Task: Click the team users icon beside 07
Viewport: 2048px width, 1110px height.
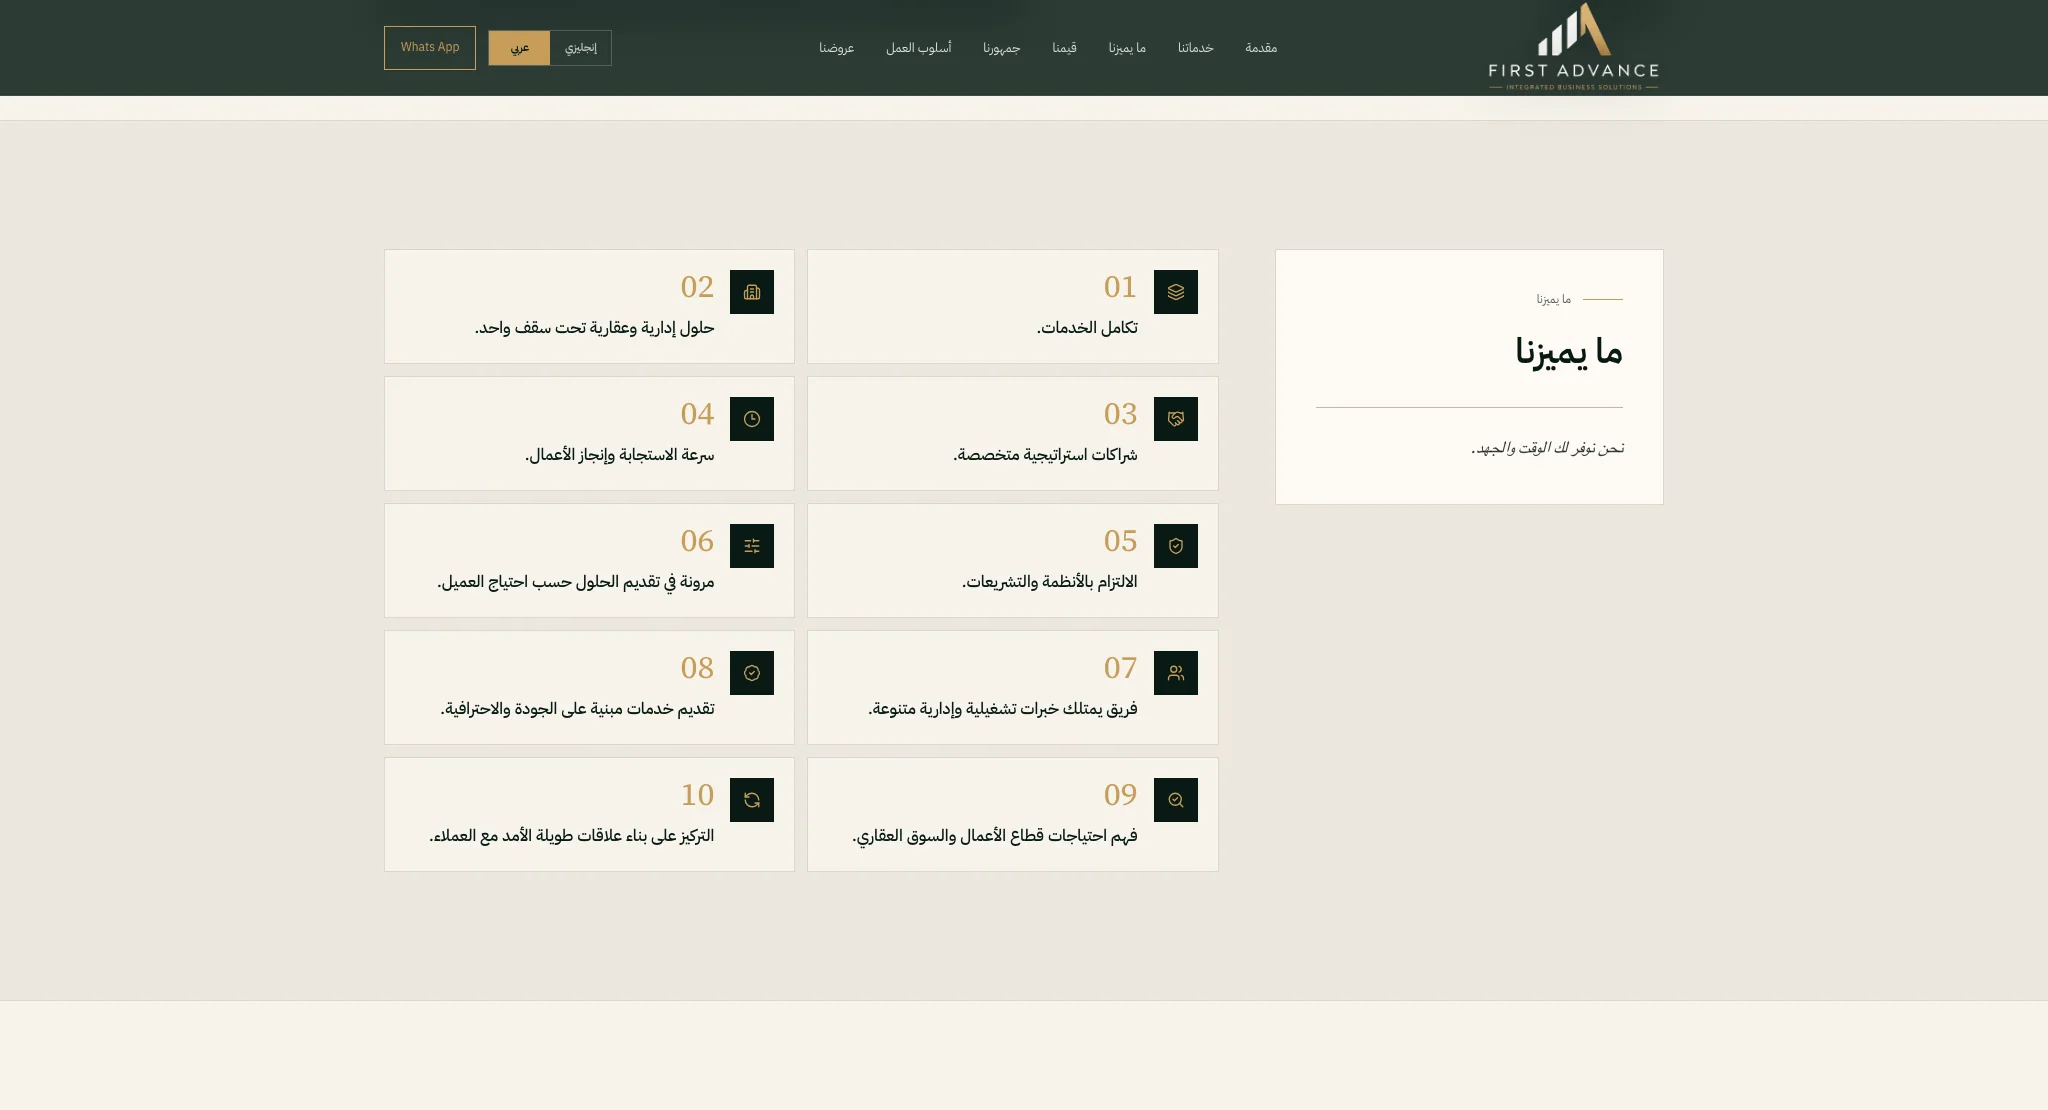Action: pos(1175,673)
